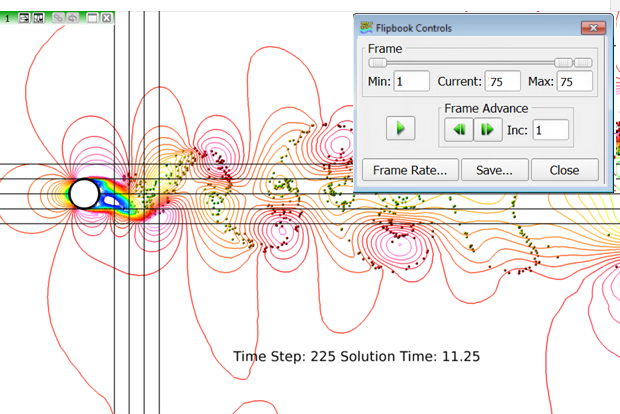This screenshot has width=620, height=414.
Task: Open the Save flipbook dialog
Action: pos(494,170)
